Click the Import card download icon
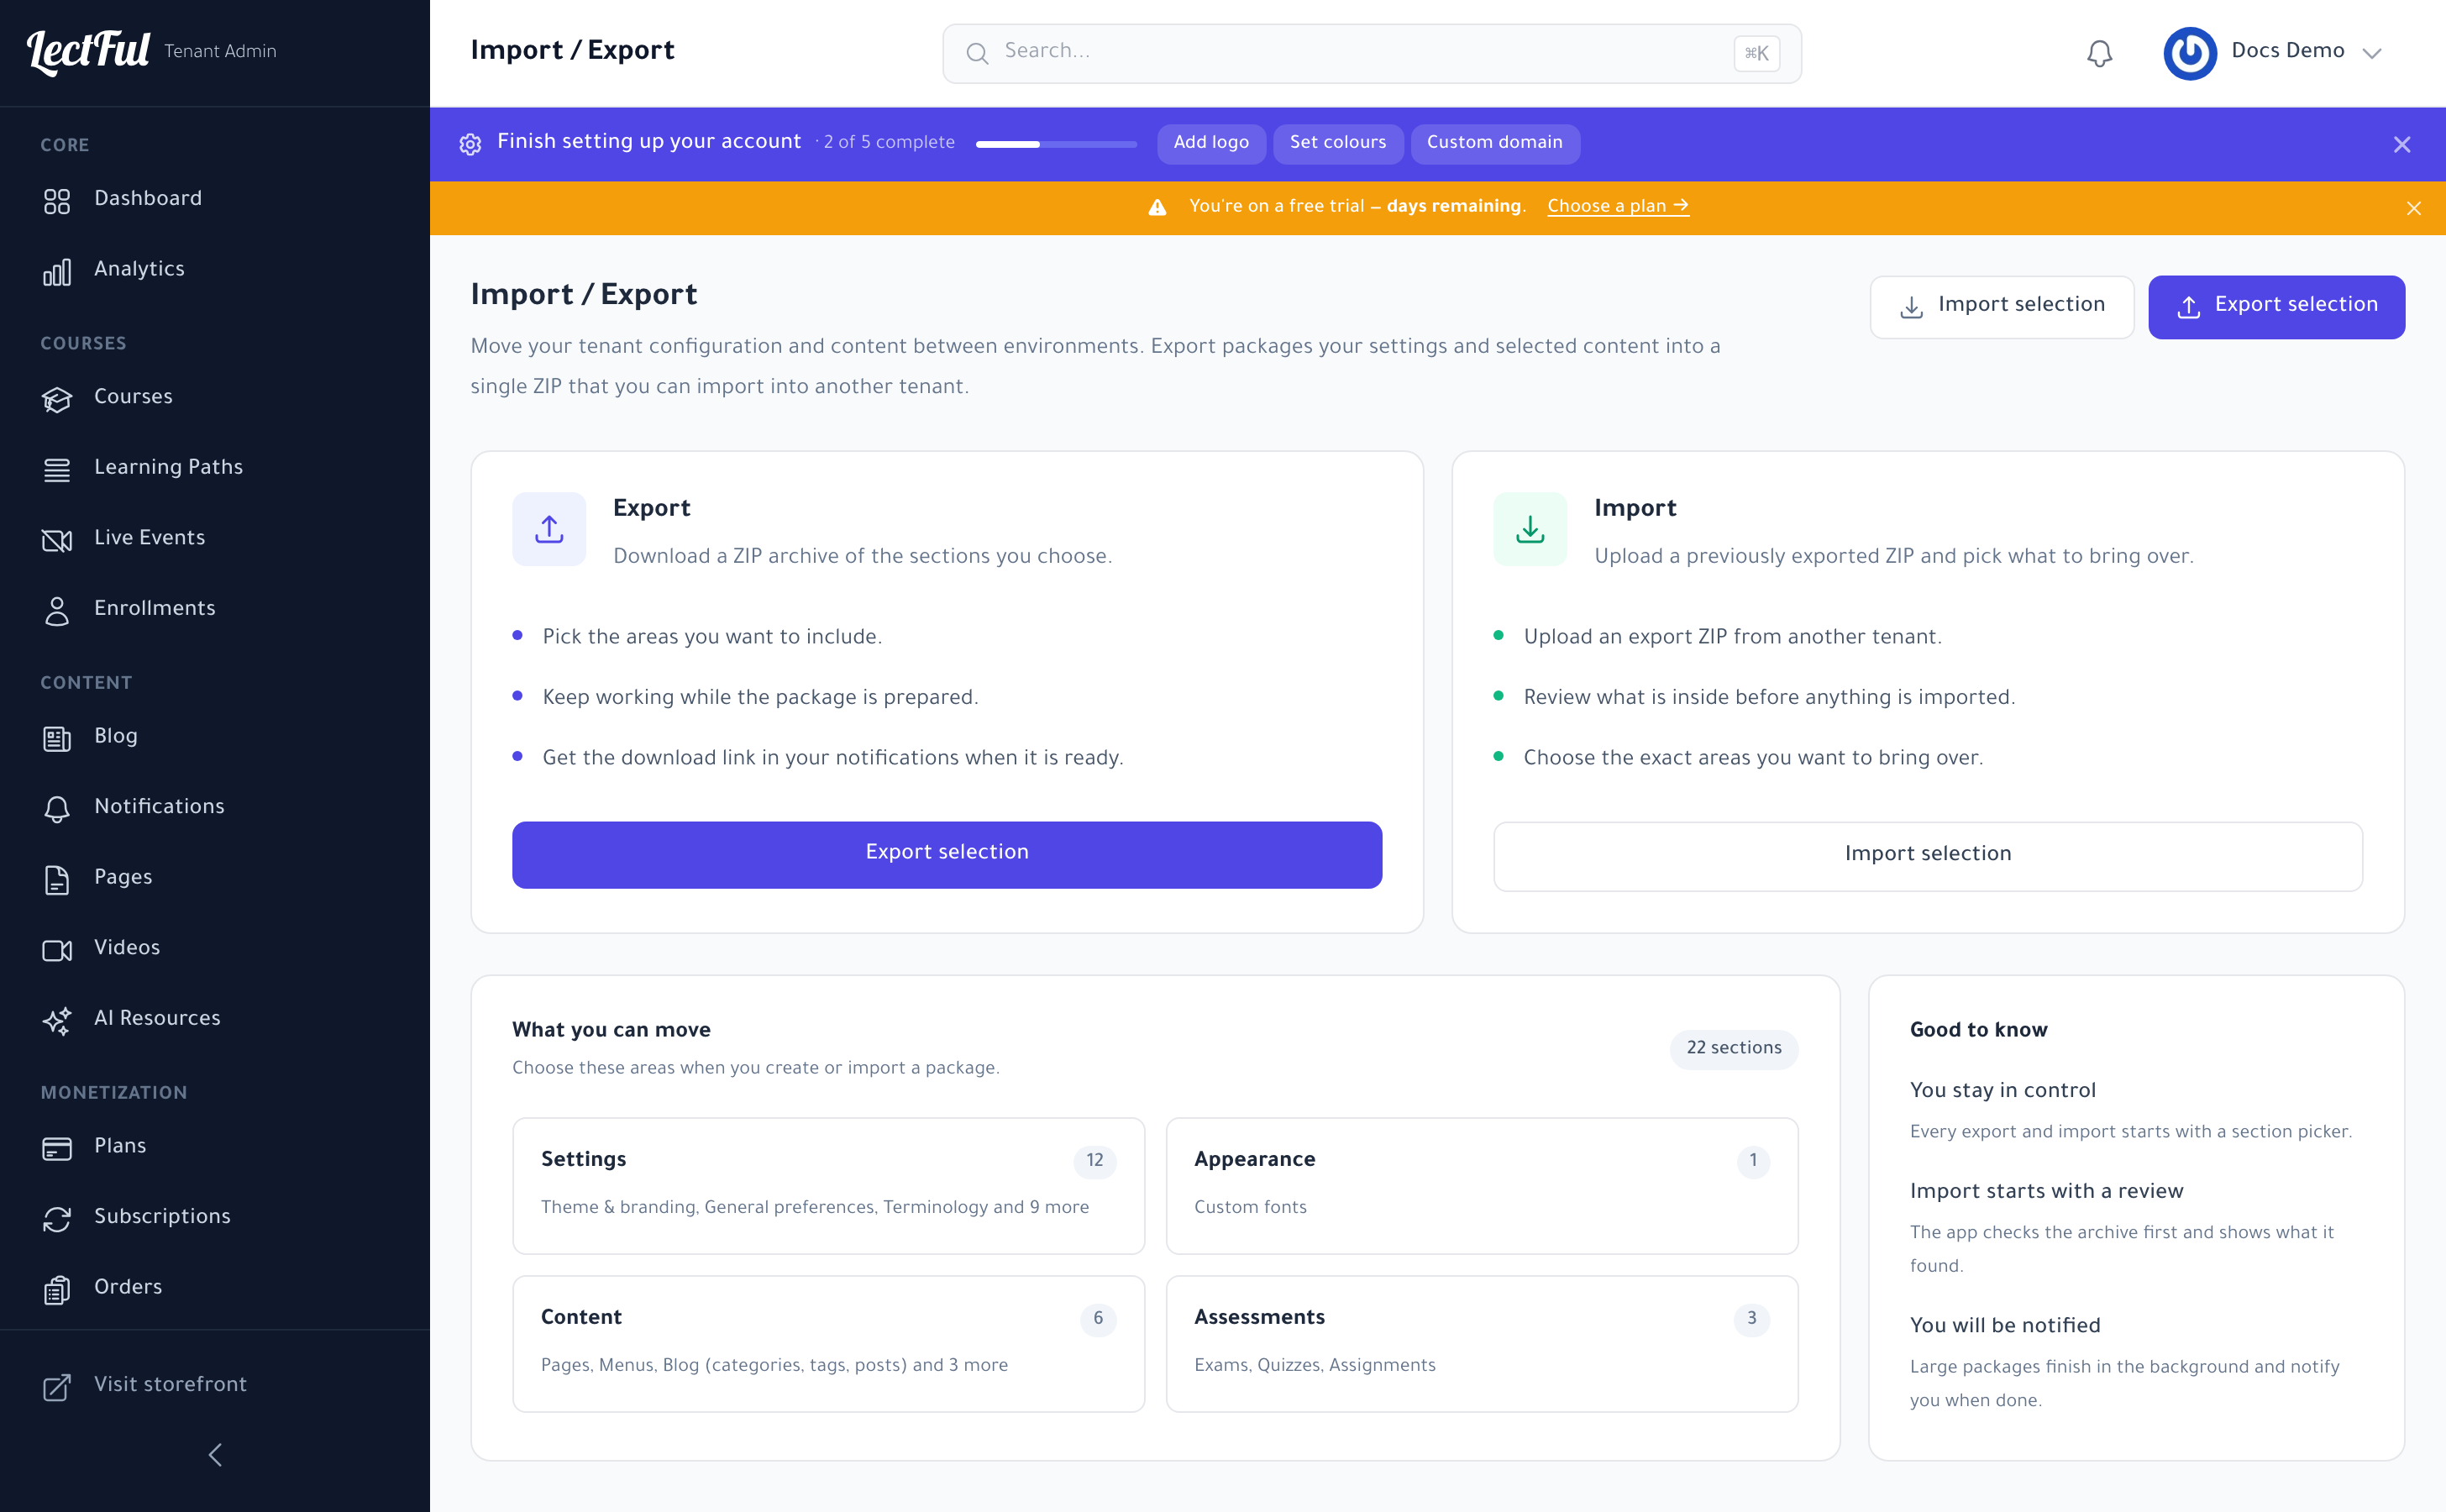 click(1530, 529)
